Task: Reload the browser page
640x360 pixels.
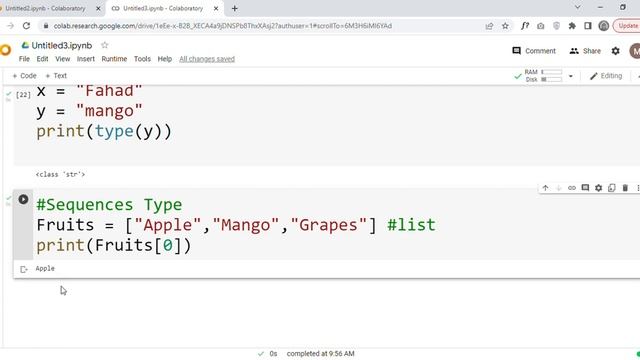Action: 27,26
